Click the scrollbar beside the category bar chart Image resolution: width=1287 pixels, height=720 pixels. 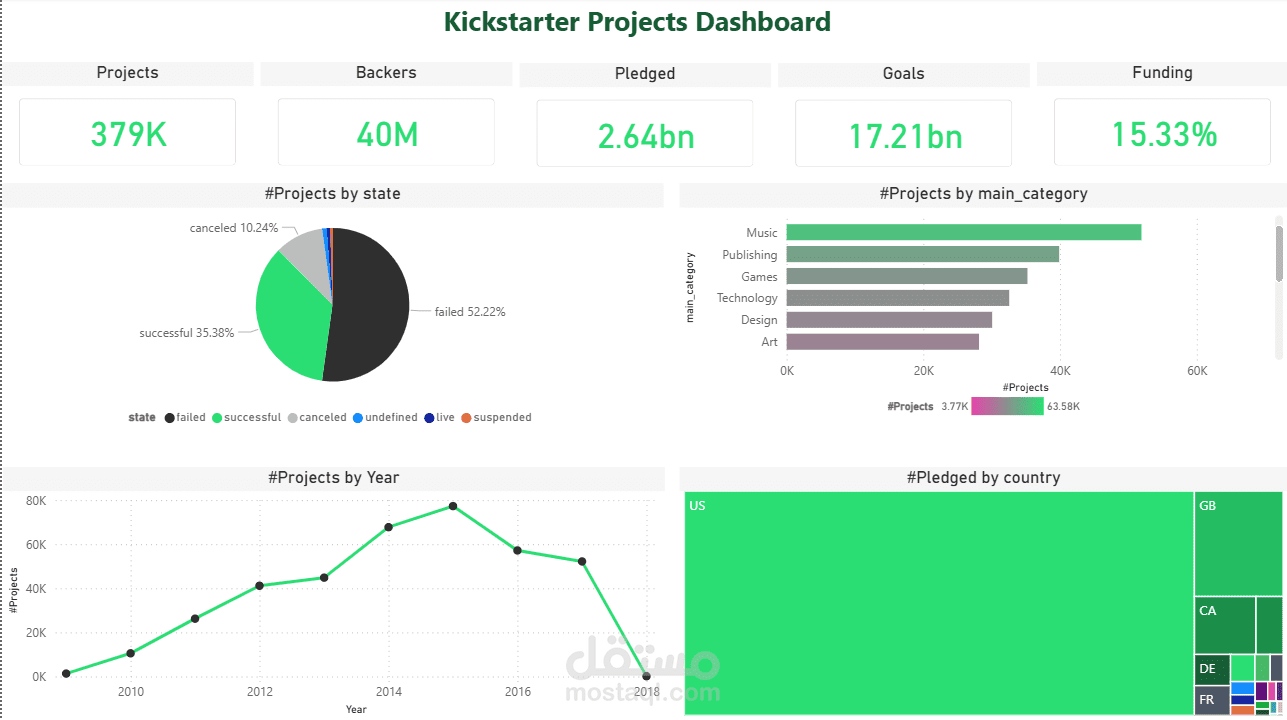[x=1278, y=250]
